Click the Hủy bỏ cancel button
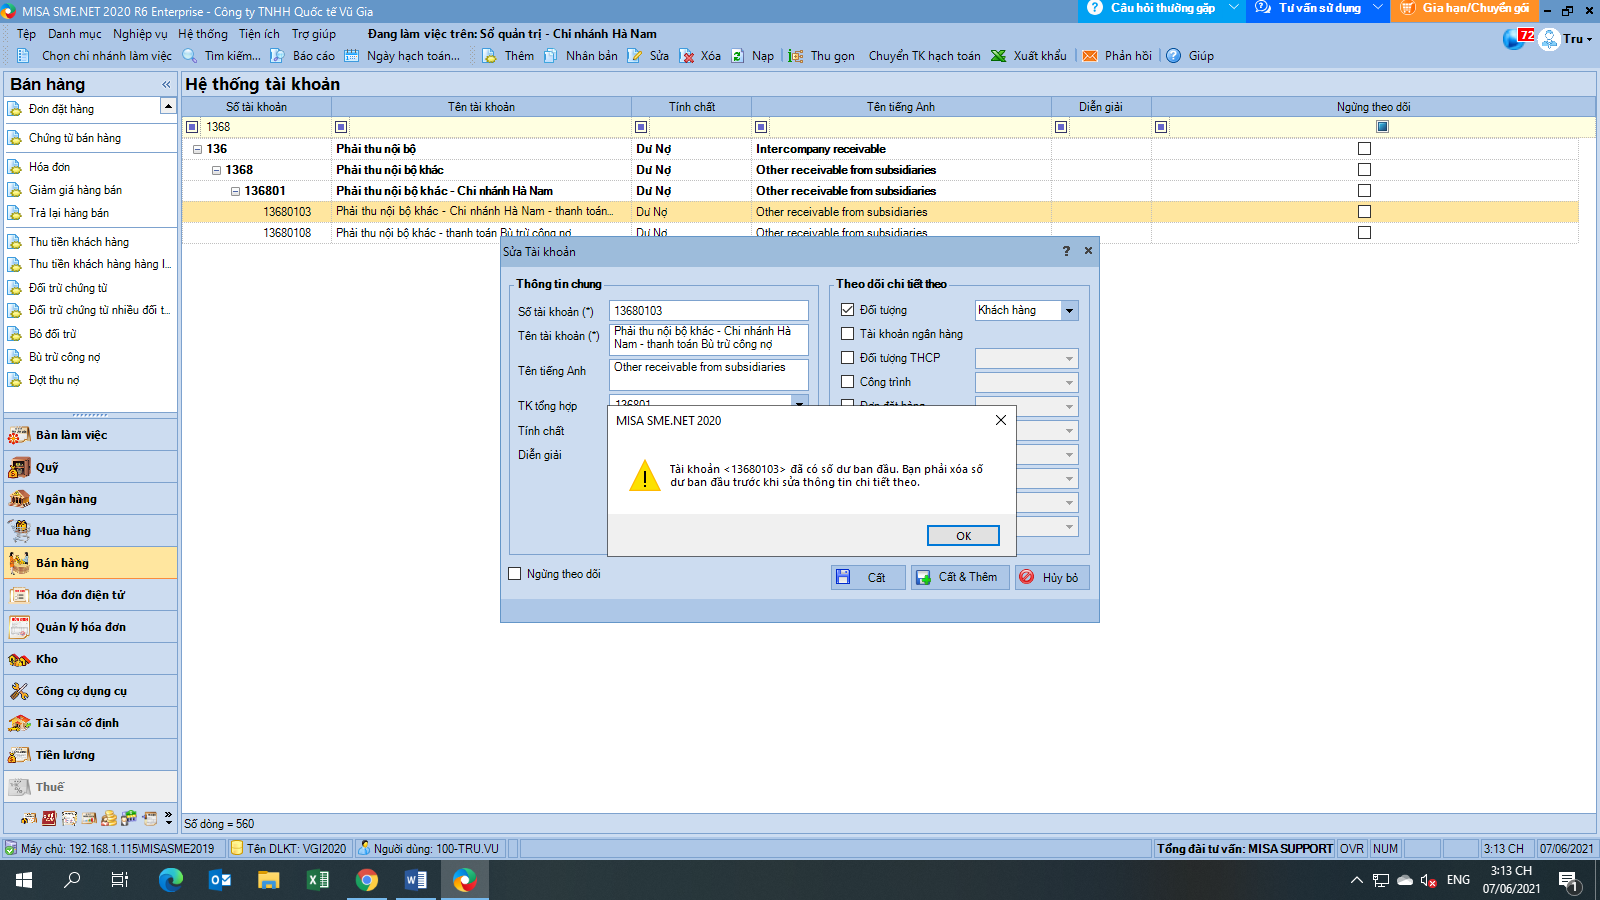The image size is (1600, 900). click(1051, 577)
